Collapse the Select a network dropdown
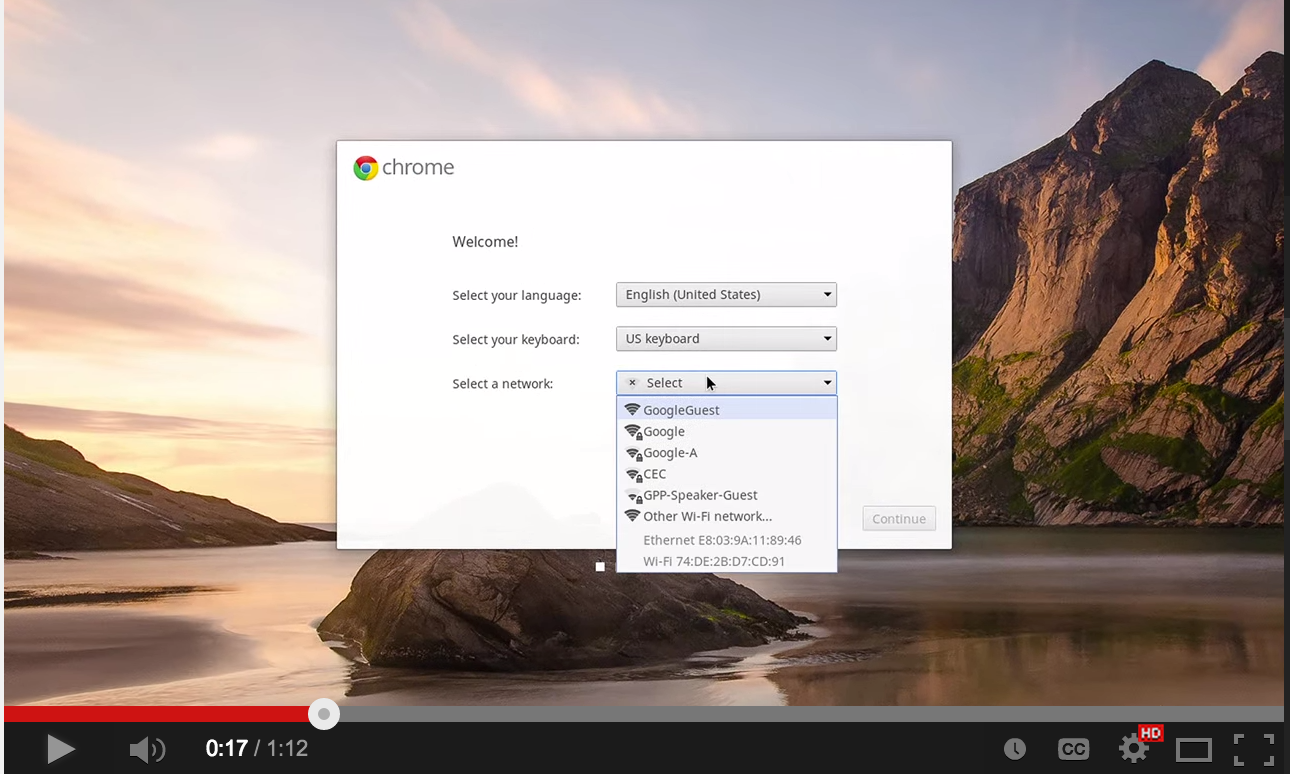 726,383
